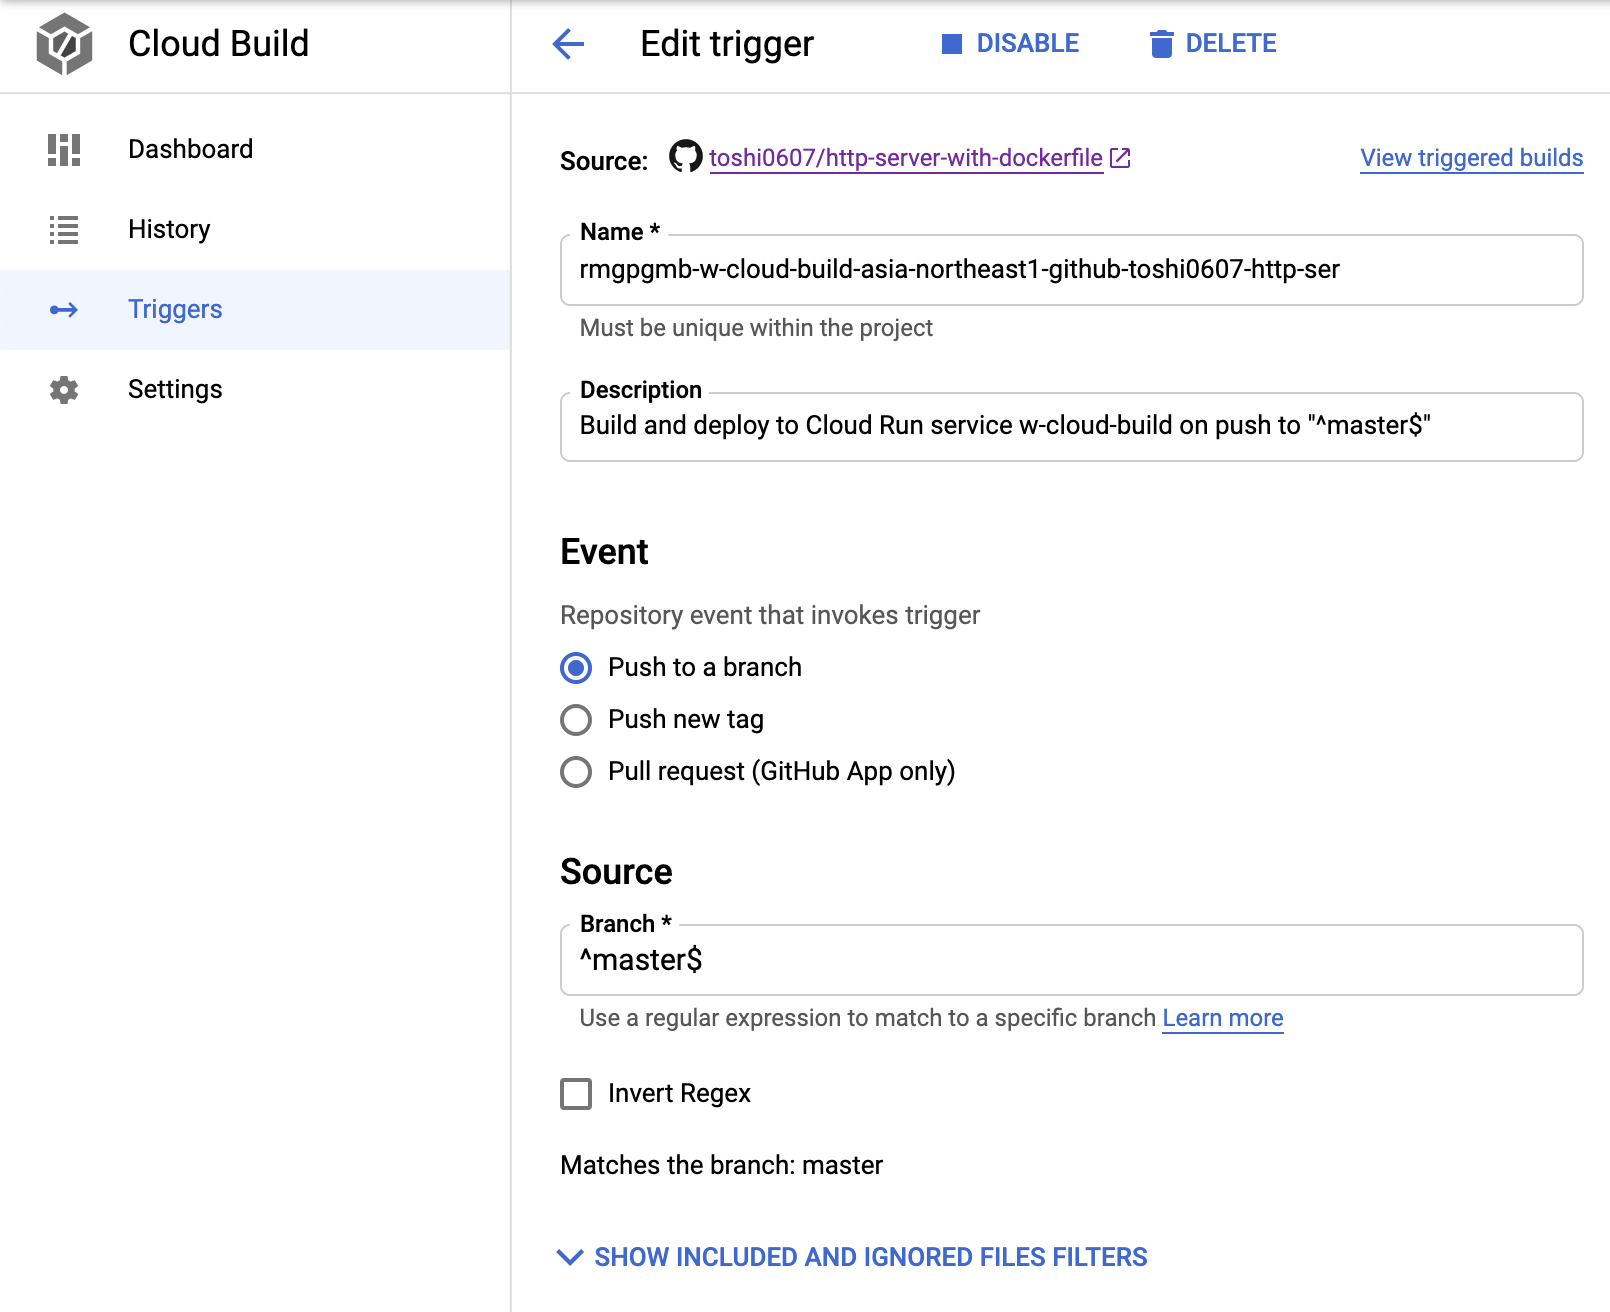Click the DISABLE button label
The width and height of the screenshot is (1610, 1312).
tap(1028, 44)
